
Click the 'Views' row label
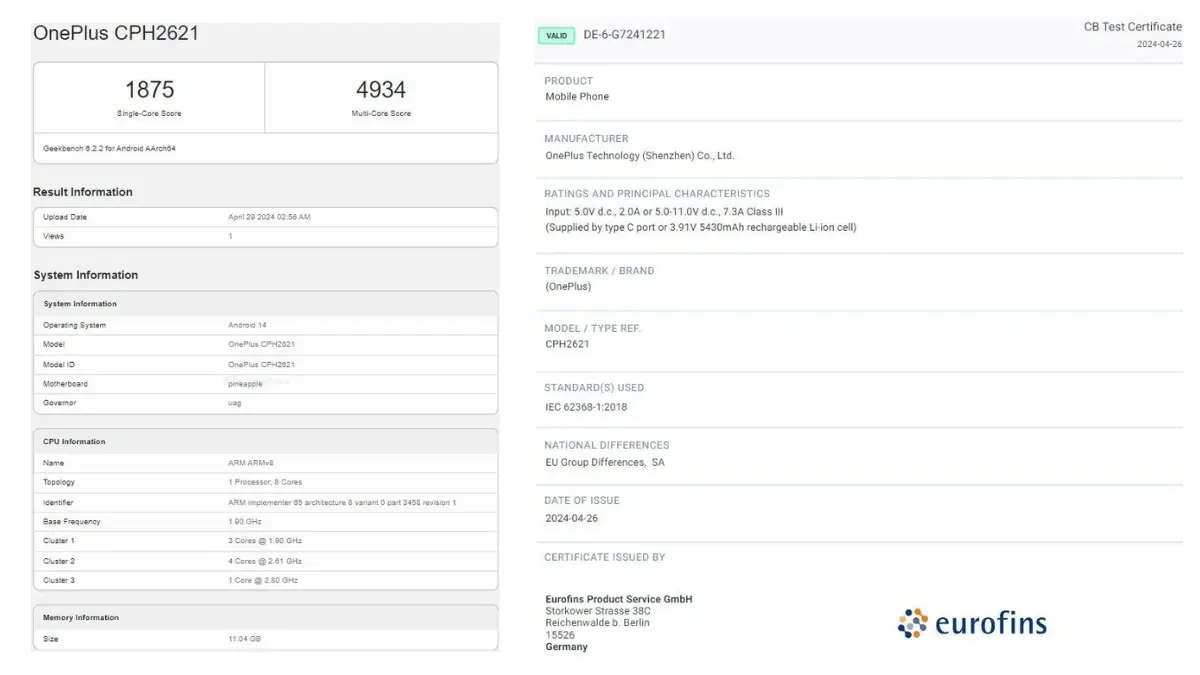[53, 236]
